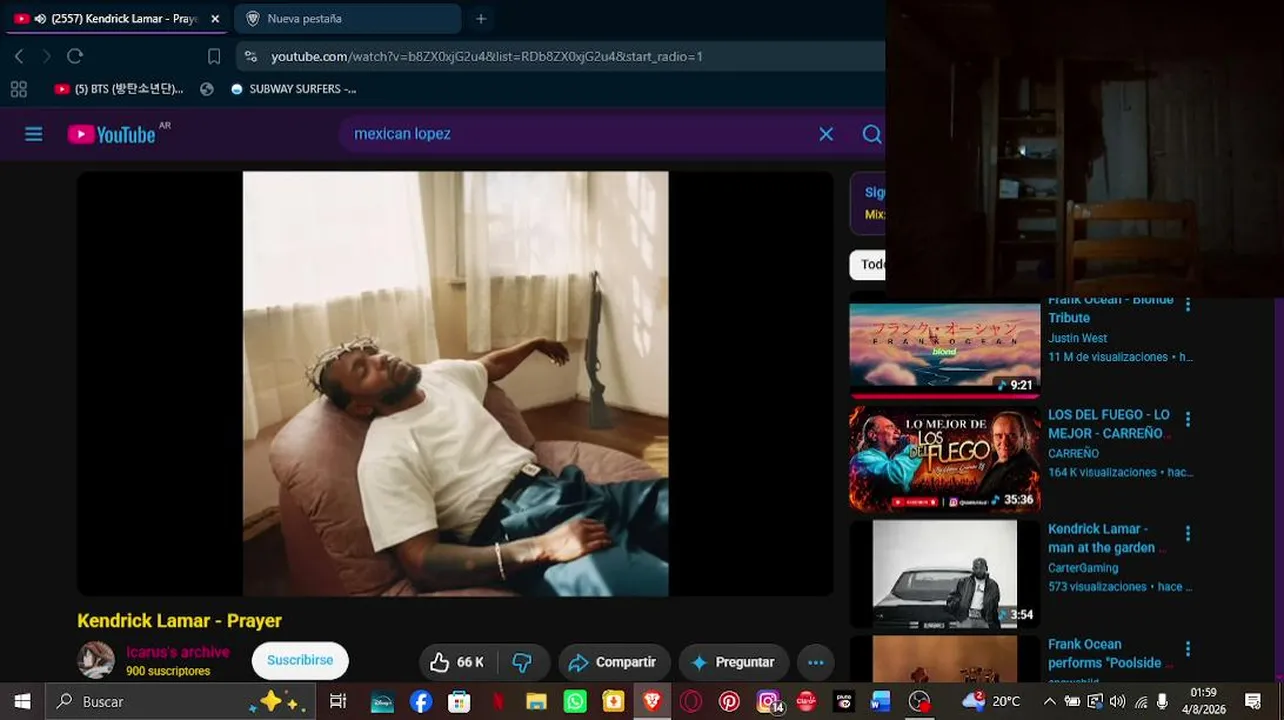Viewport: 1284px width, 720px height.
Task: Open the YouTube hamburger guide menu
Action: click(34, 134)
